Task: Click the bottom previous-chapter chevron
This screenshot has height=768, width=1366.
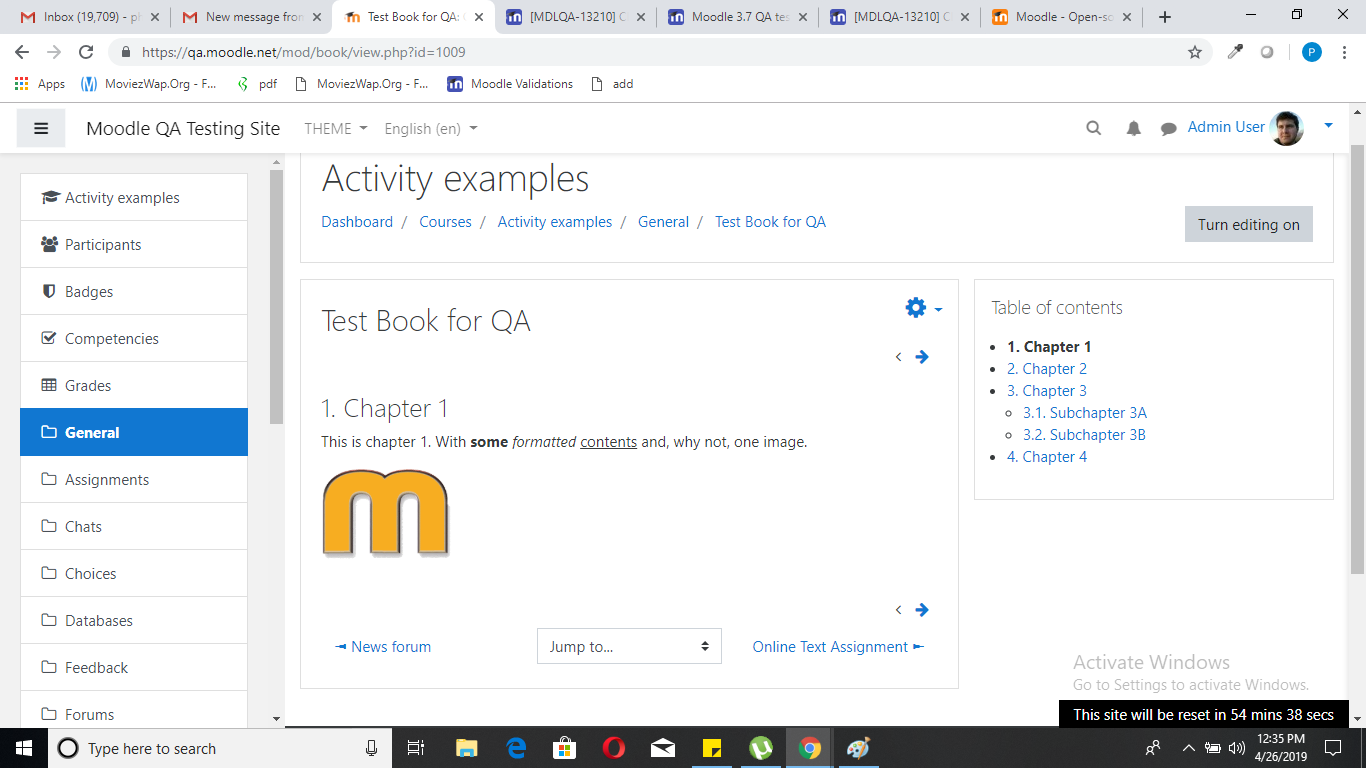Action: [898, 610]
